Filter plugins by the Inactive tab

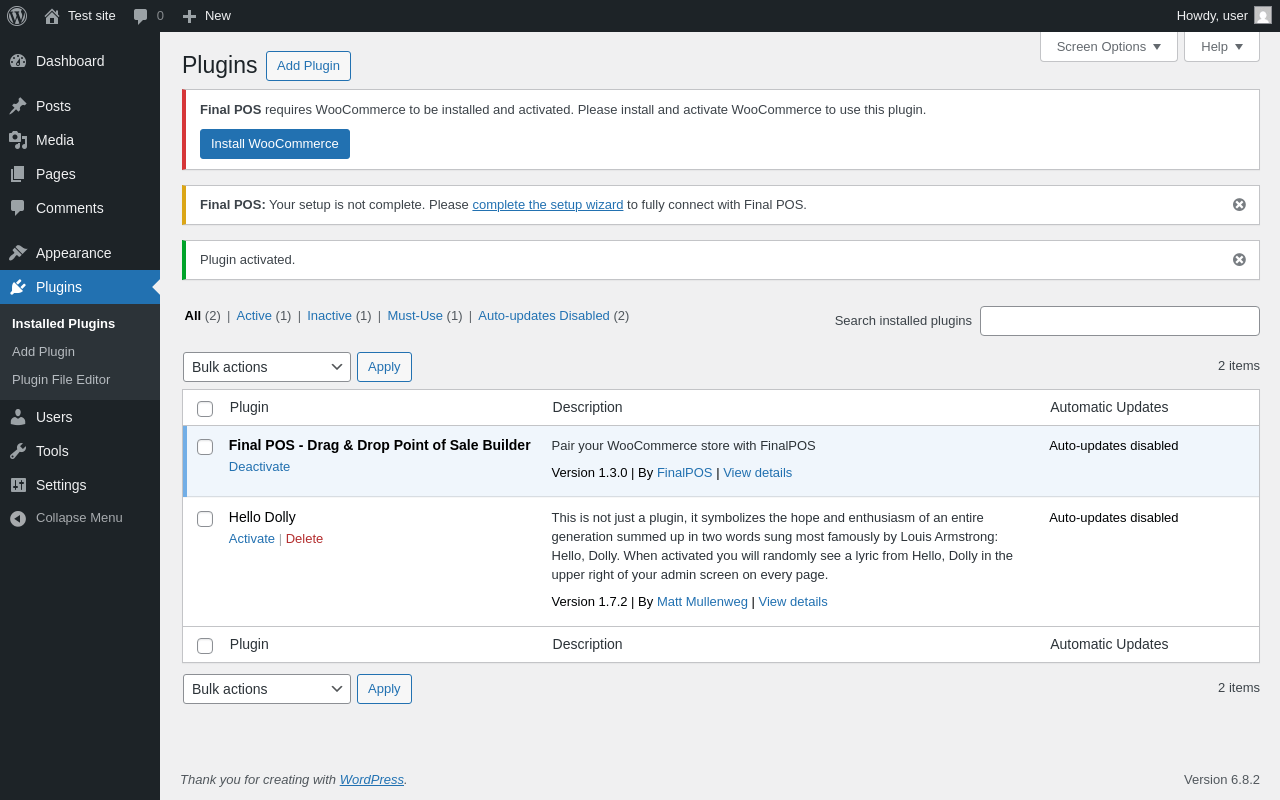[329, 316]
